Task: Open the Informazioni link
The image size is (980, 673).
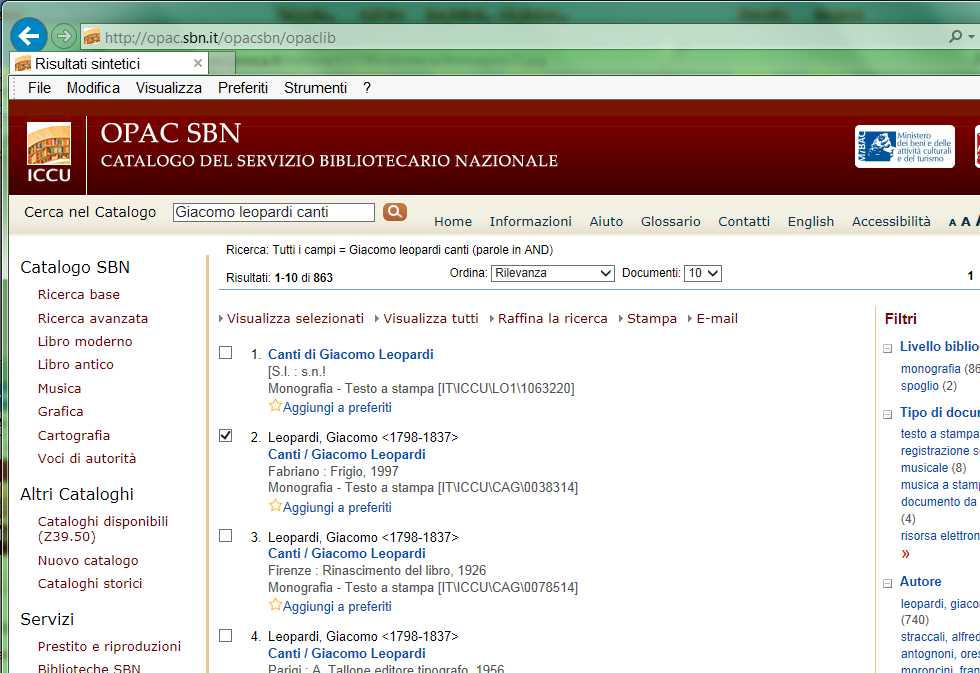Action: (531, 221)
